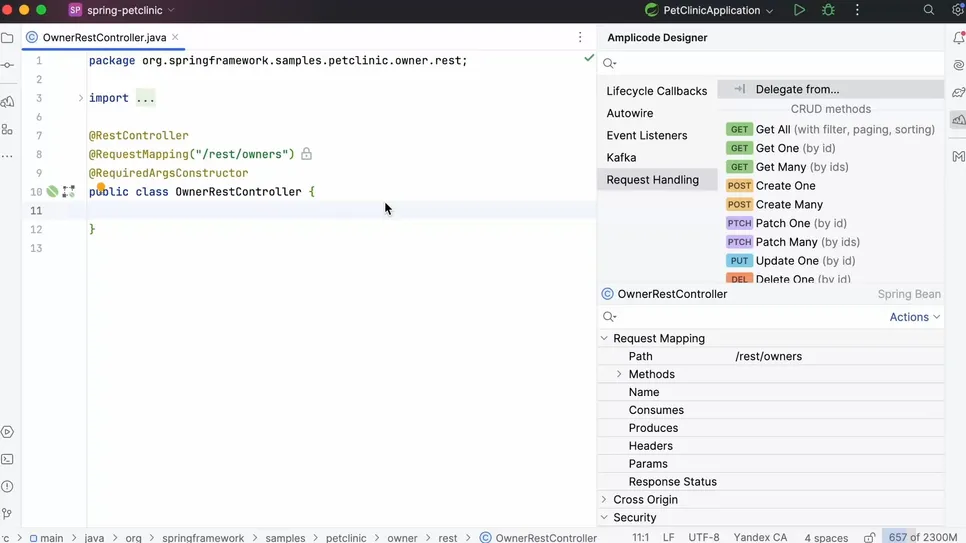Image resolution: width=966 pixels, height=543 pixels.
Task: Add Get All CRUD method
Action: coord(830,129)
